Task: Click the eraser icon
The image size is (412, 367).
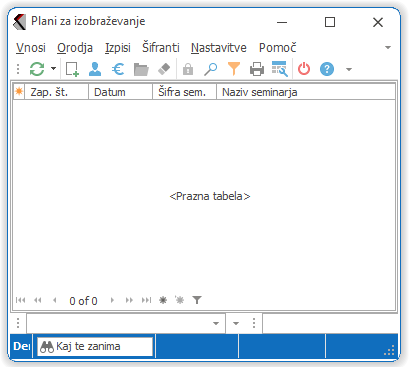Action: coord(164,69)
